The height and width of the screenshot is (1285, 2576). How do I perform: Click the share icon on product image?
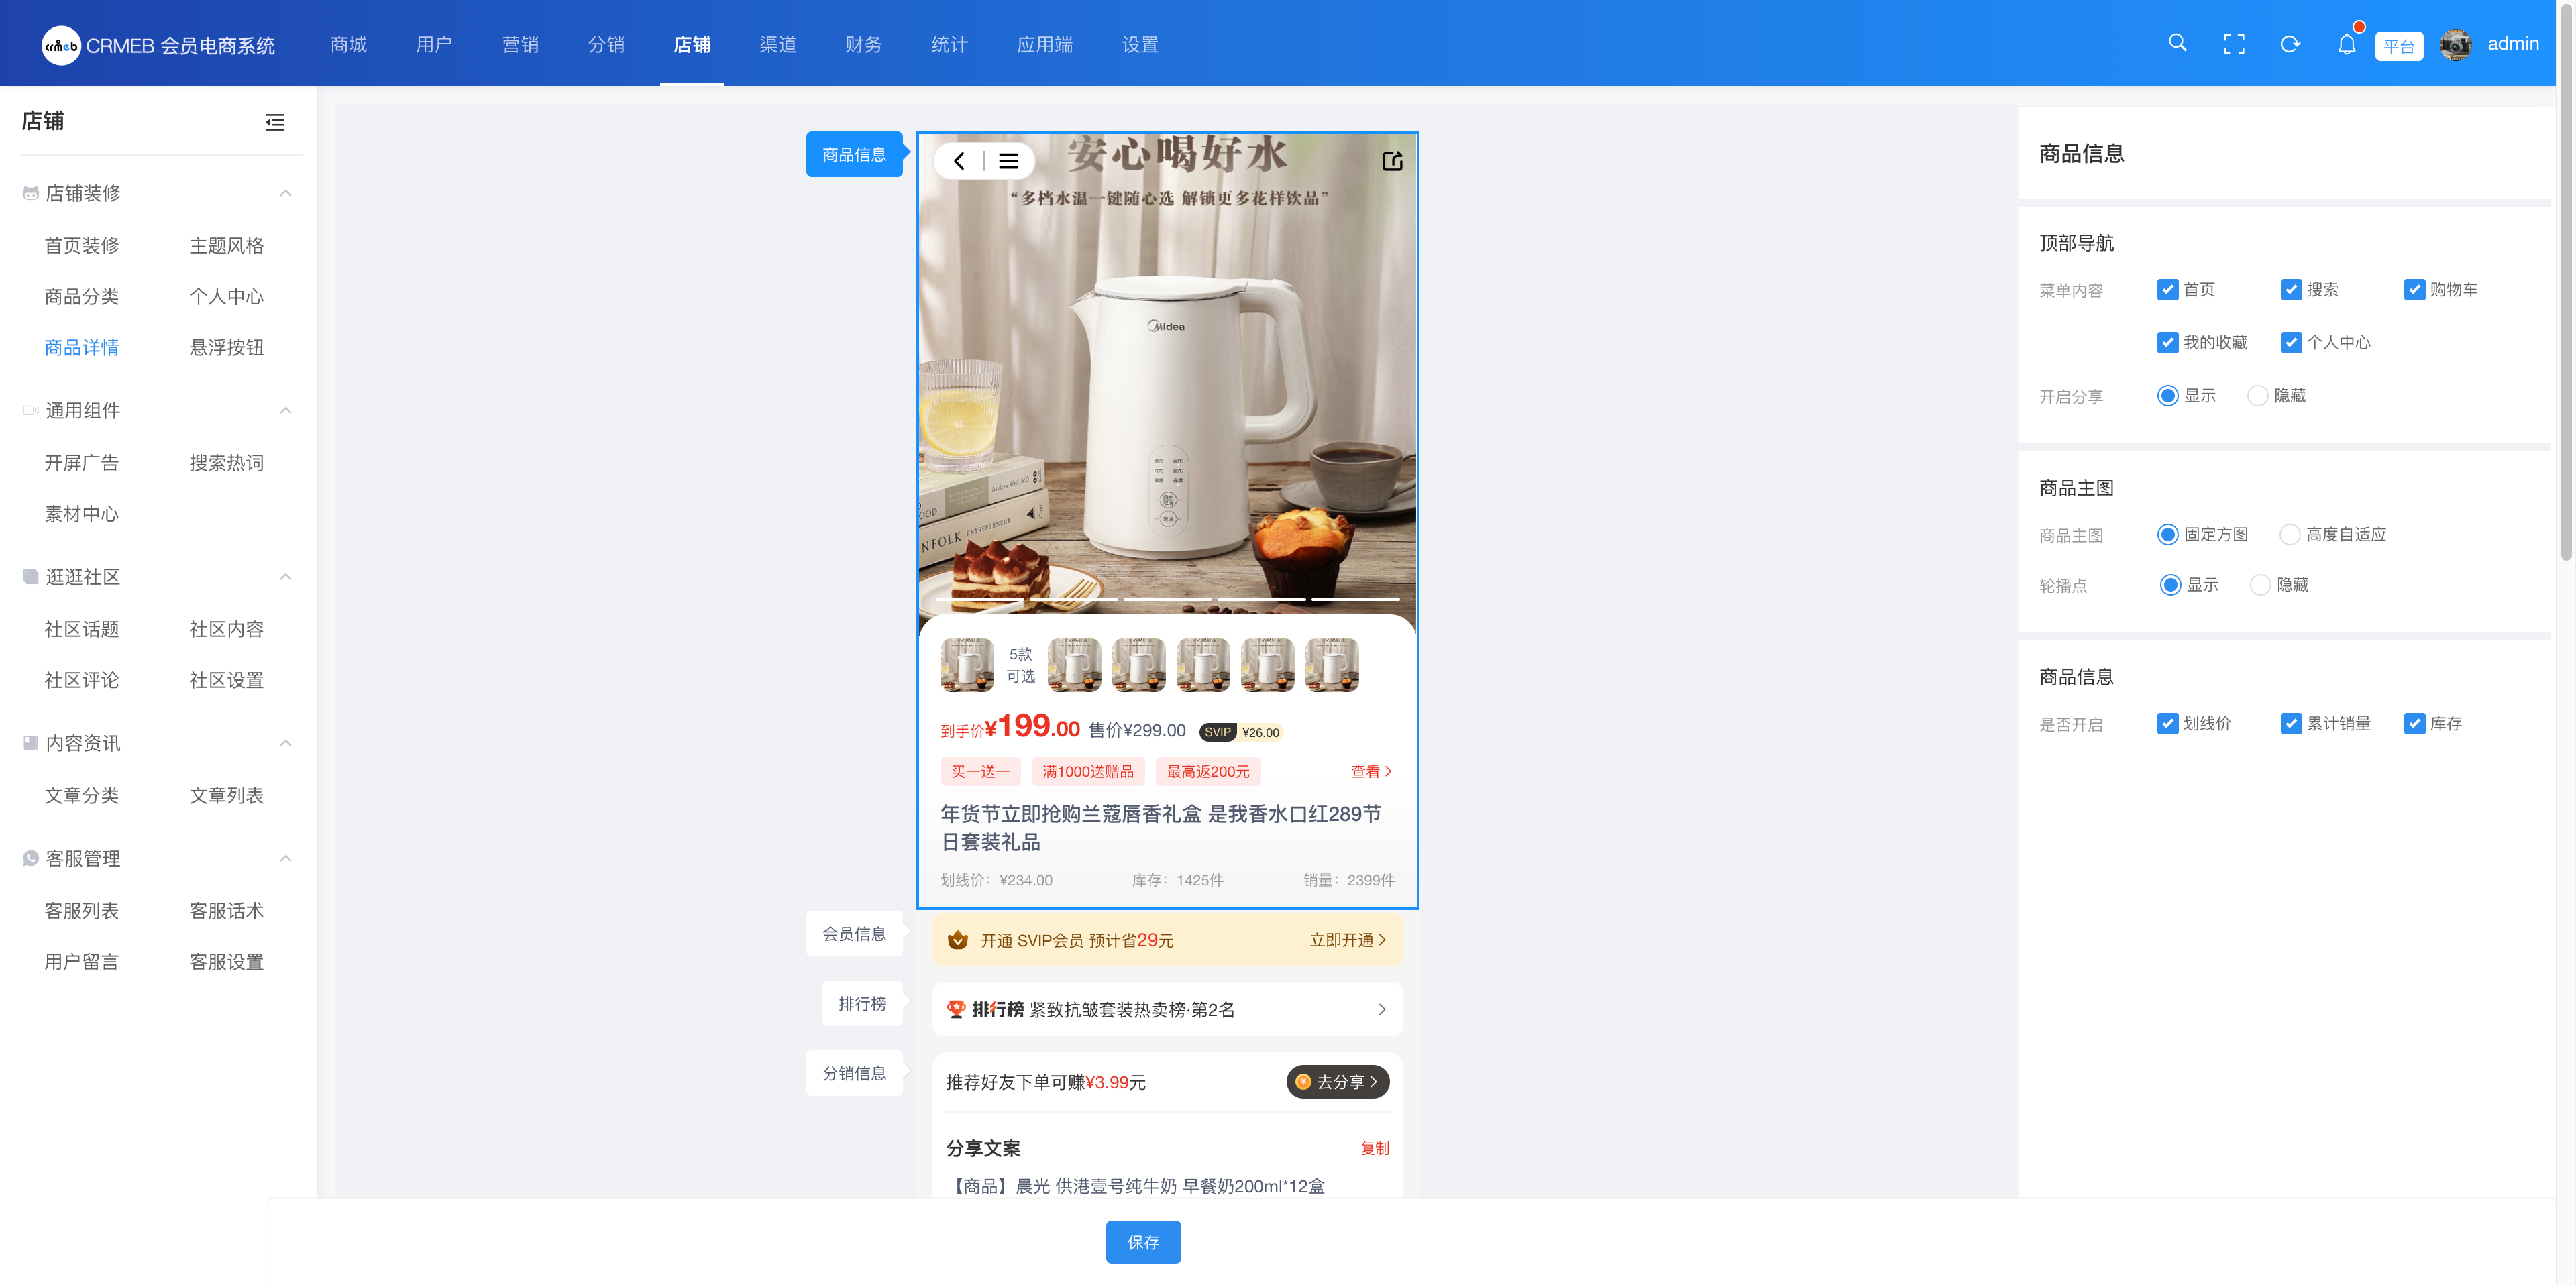[1392, 161]
